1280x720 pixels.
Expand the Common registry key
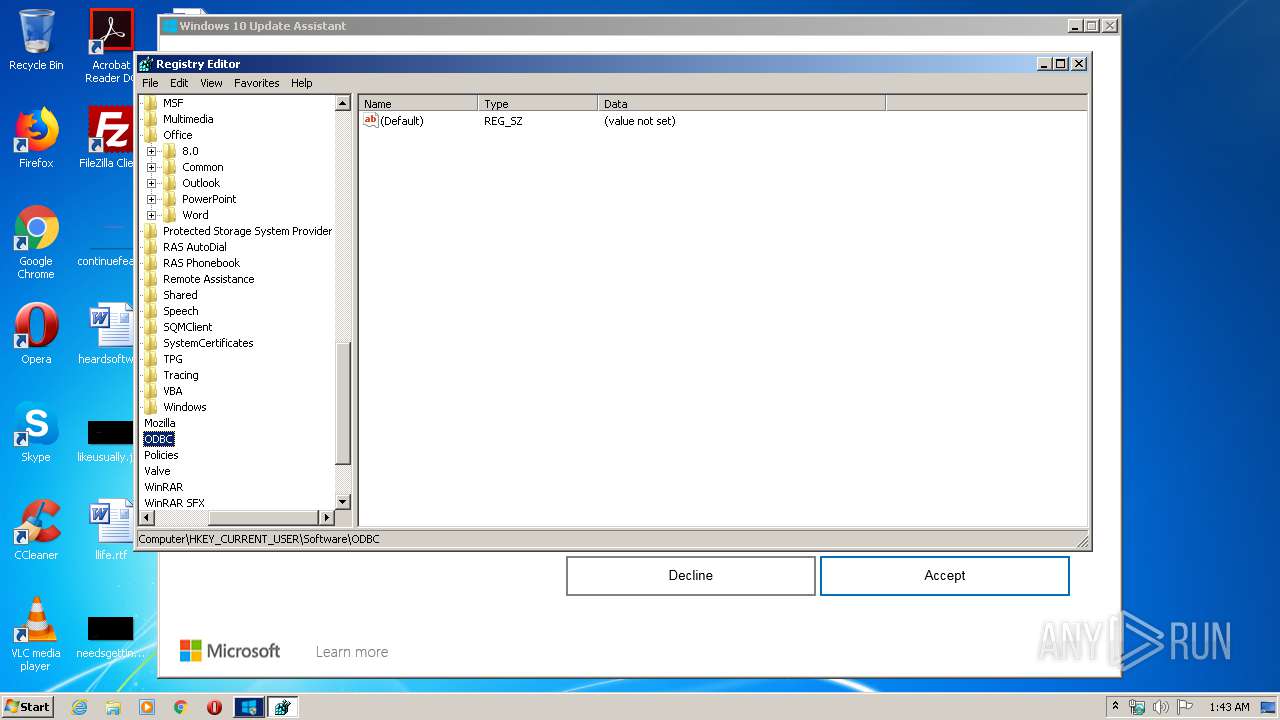pyautogui.click(x=152, y=167)
